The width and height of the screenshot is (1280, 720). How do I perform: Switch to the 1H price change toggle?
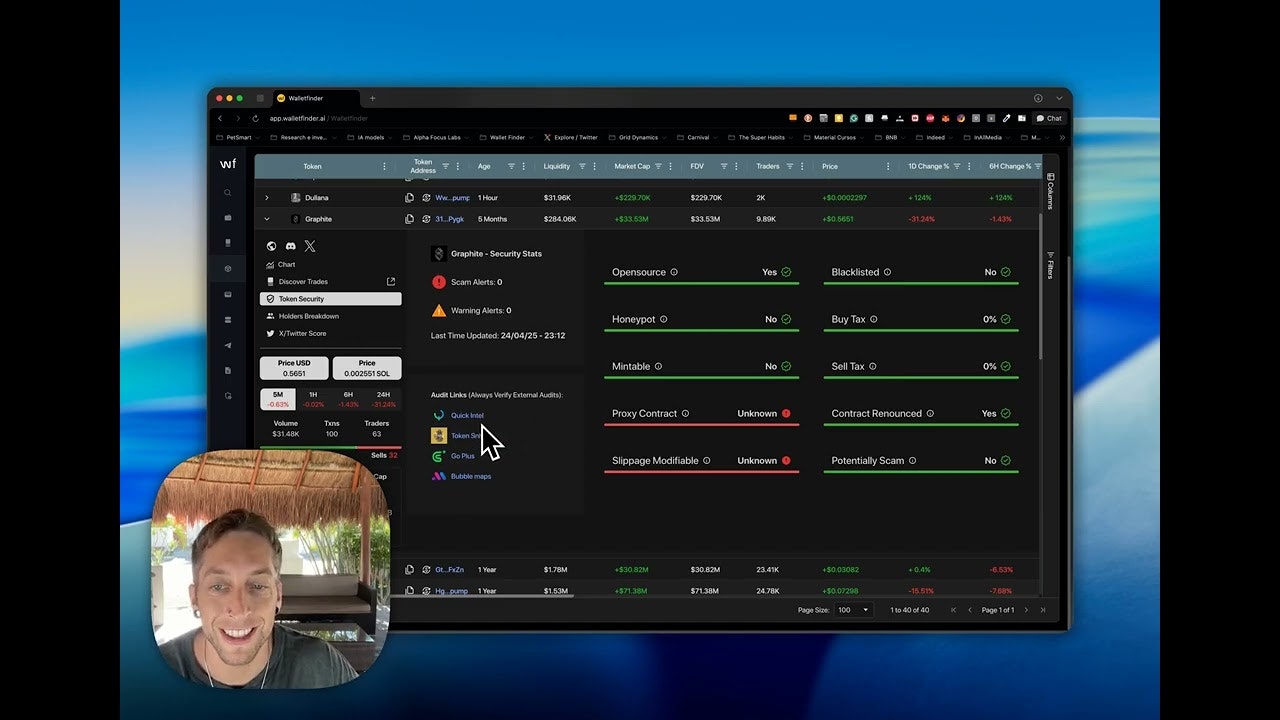coord(313,399)
